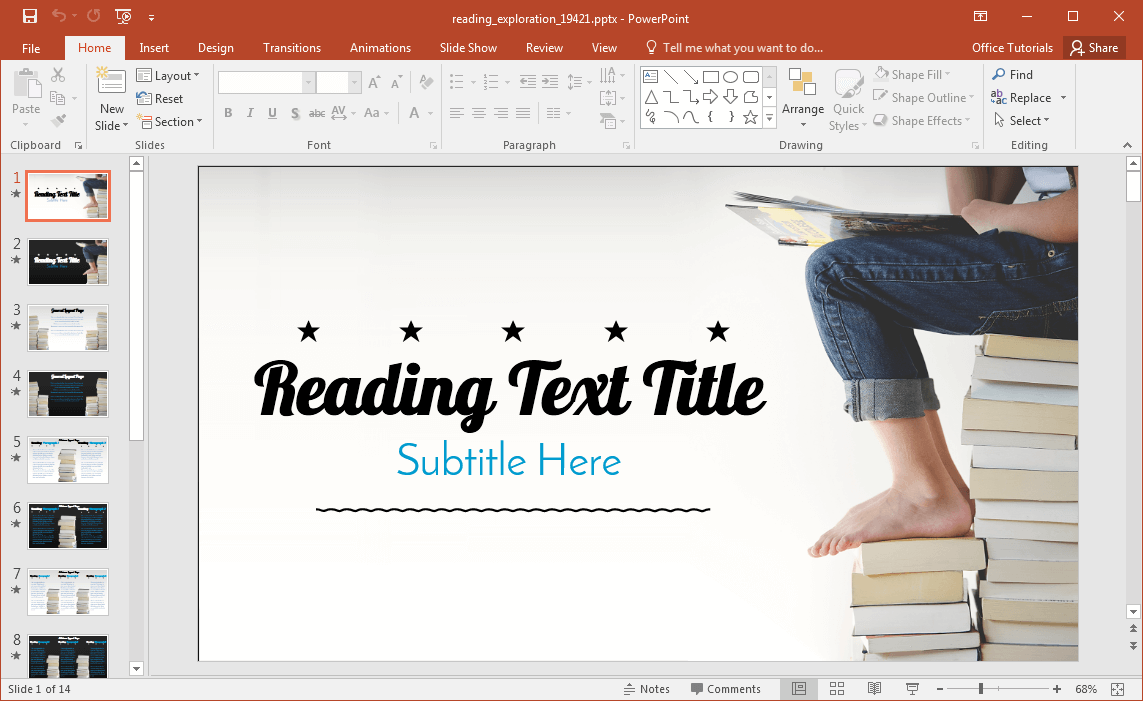The height and width of the screenshot is (701, 1143).
Task: Switch to Slide Sorter view
Action: coord(837,689)
